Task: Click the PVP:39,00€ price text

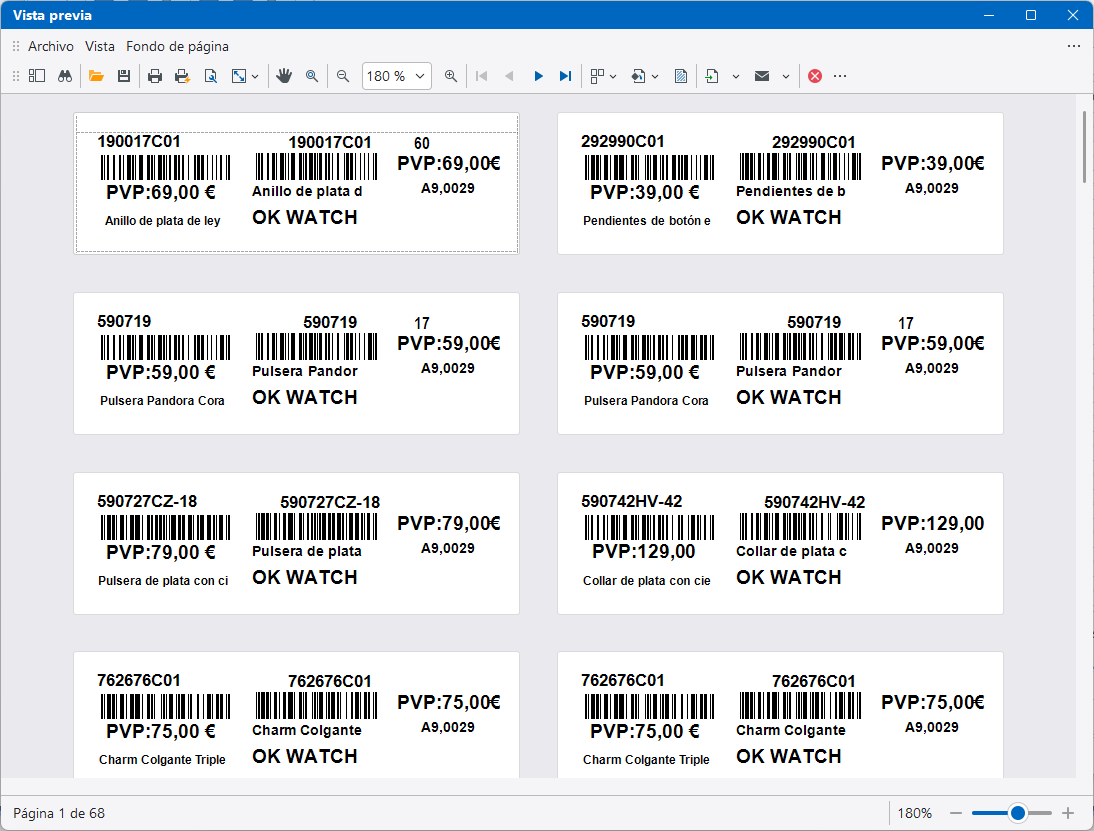Action: click(x=933, y=163)
